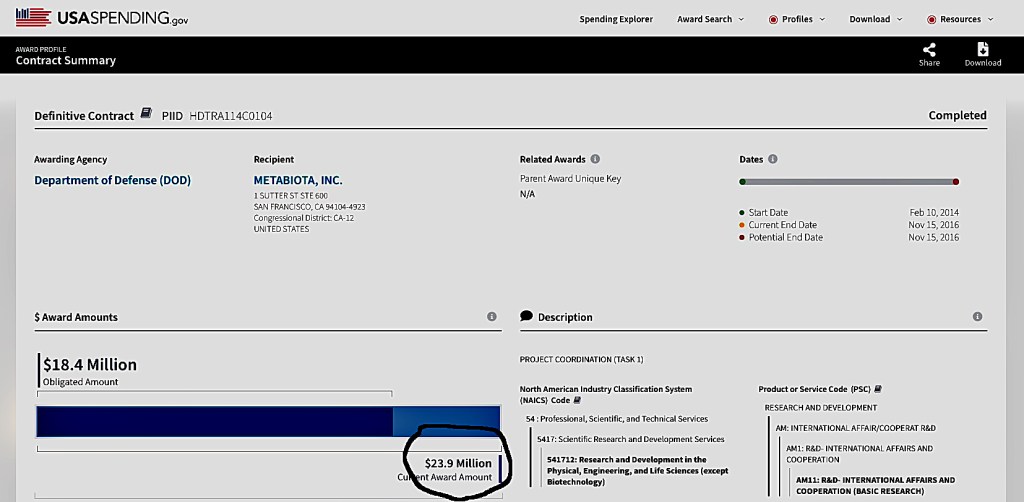Open the Download dropdown in navigation

(875, 19)
